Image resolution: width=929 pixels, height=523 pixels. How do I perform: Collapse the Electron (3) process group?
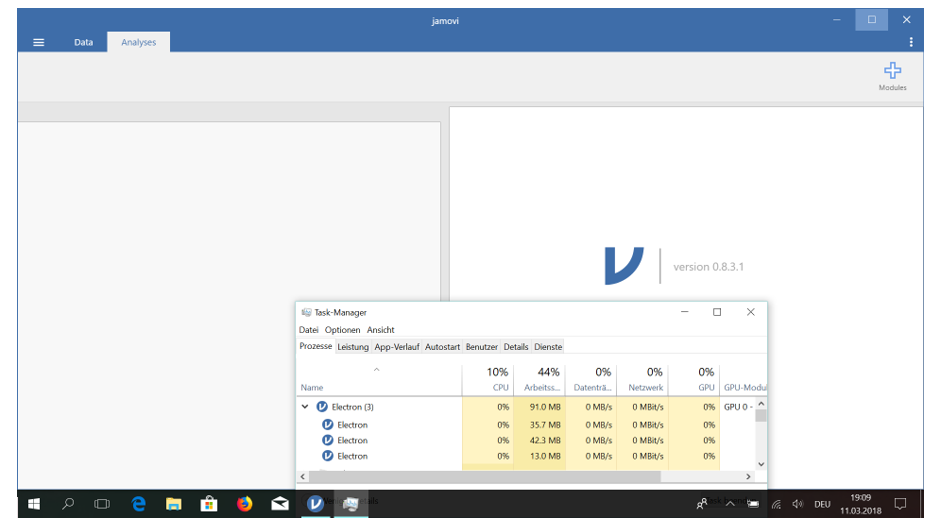(305, 407)
